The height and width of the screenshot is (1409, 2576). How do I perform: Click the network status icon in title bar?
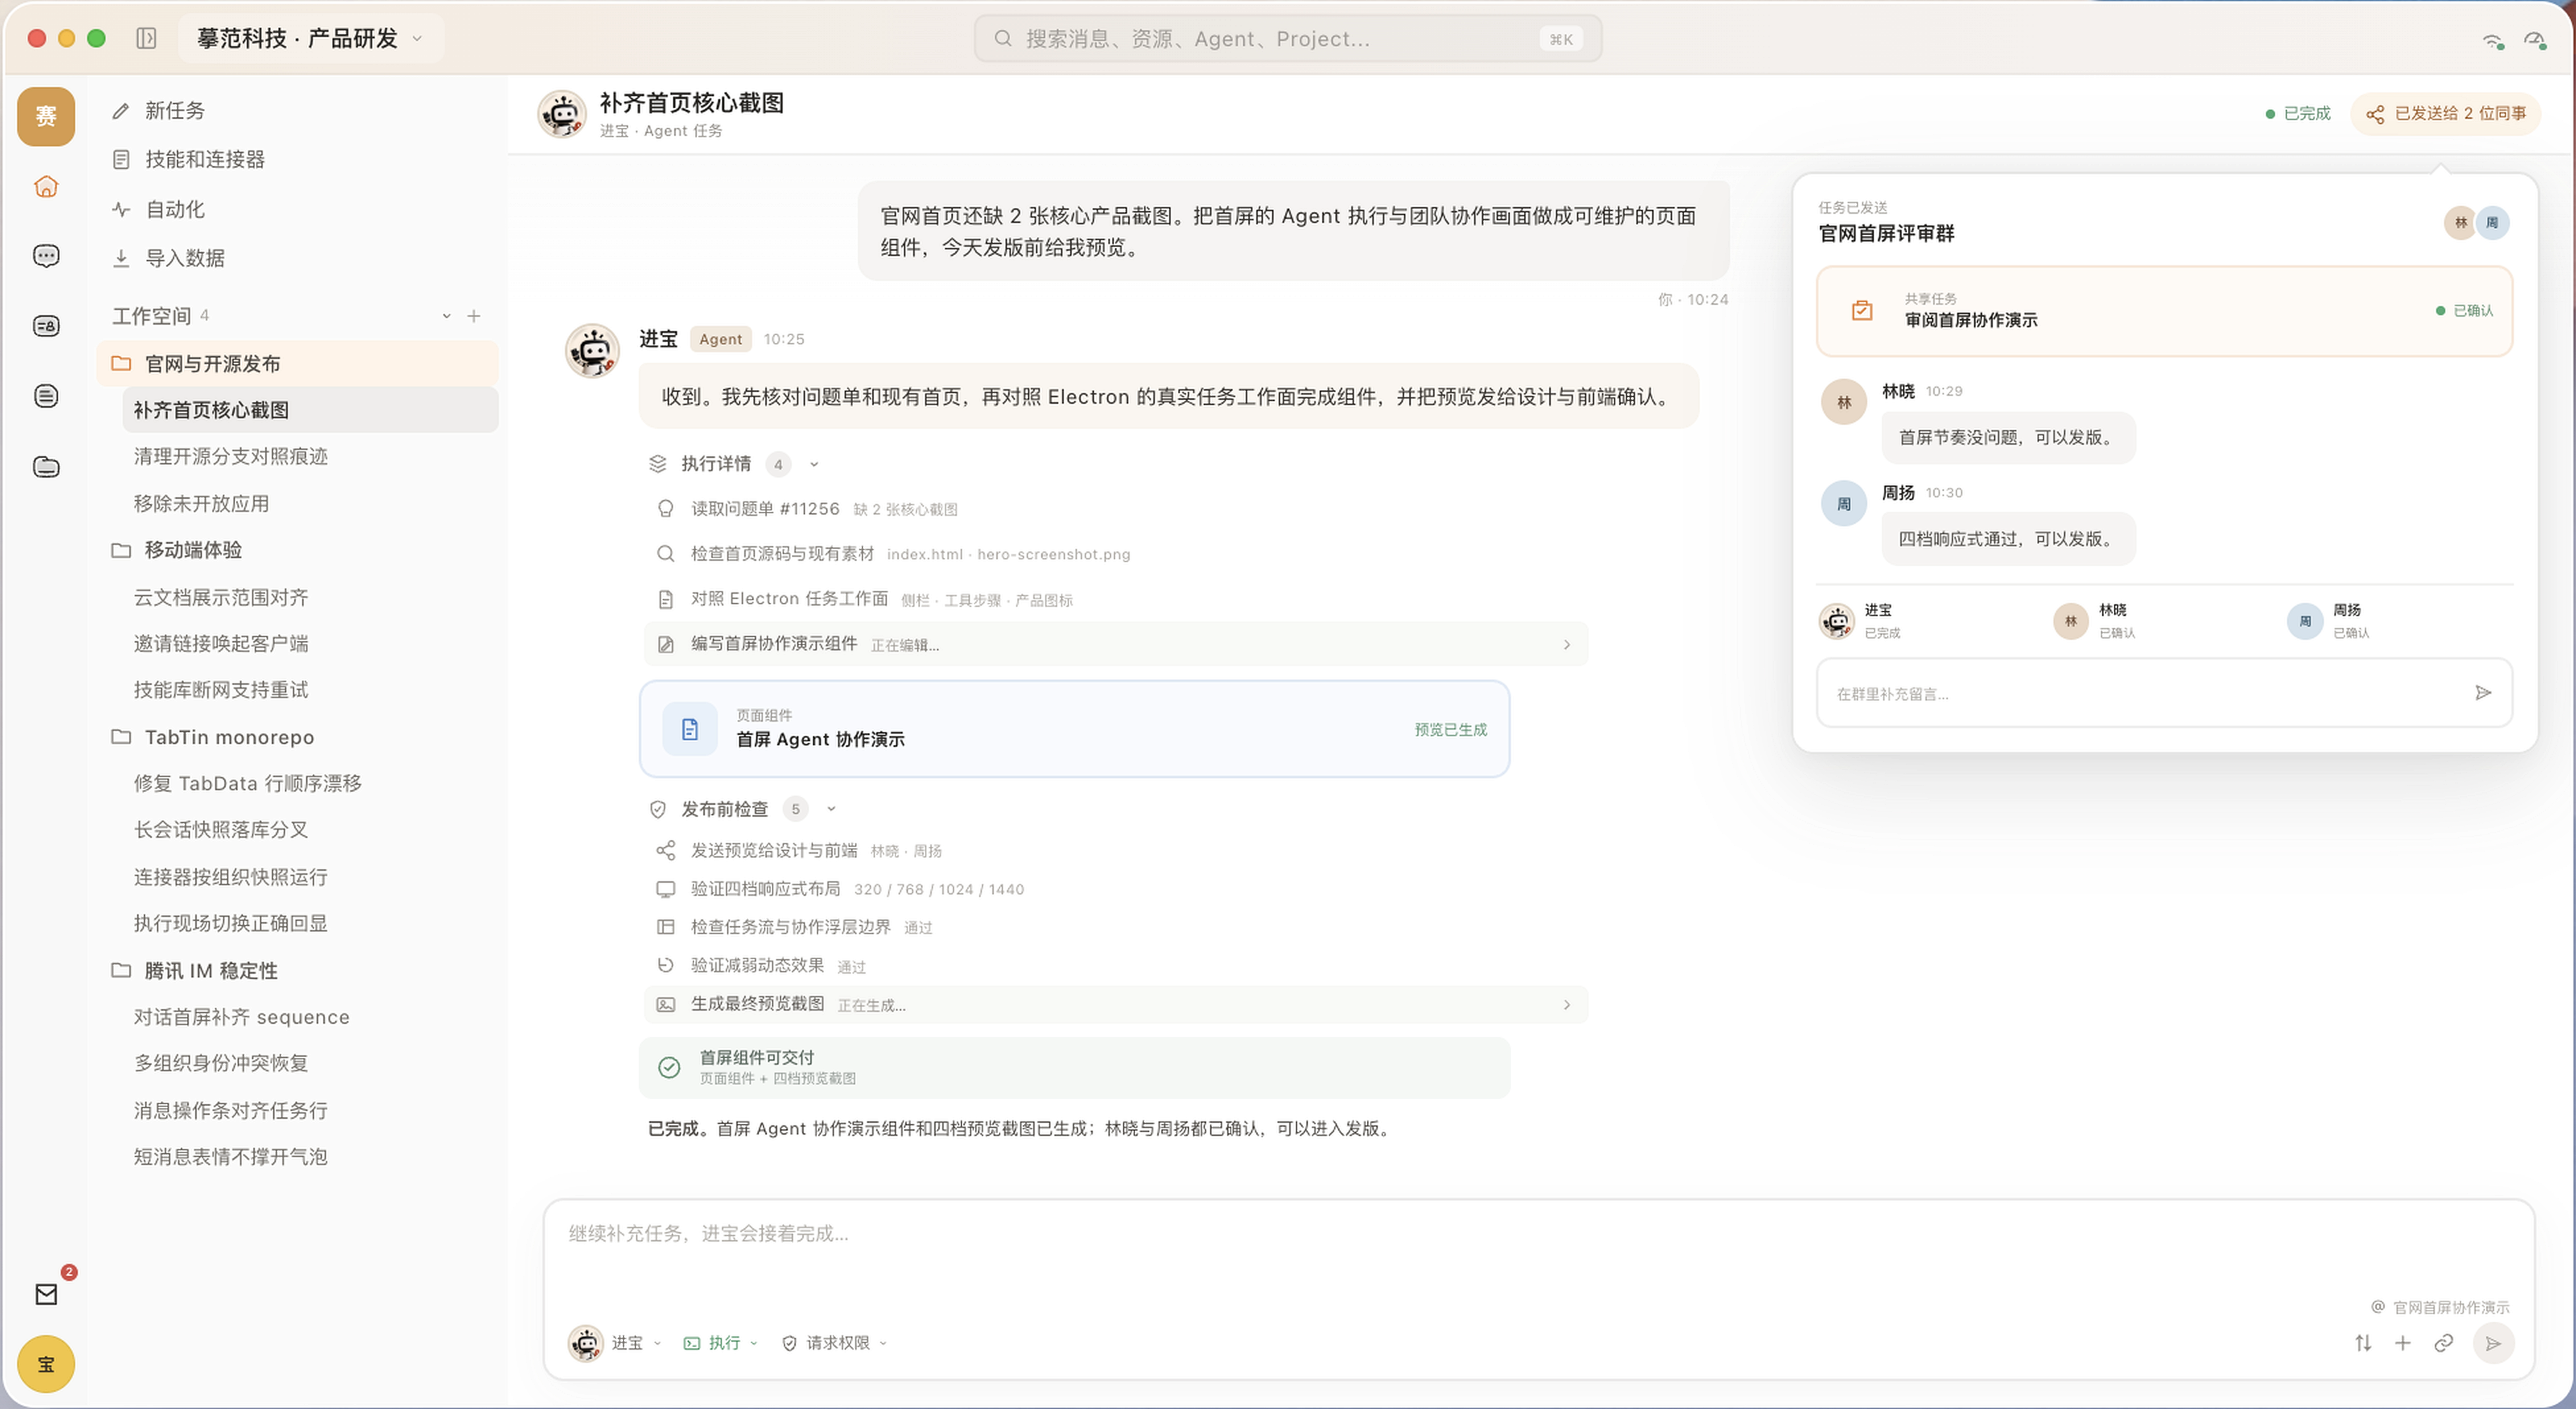pos(2493,40)
